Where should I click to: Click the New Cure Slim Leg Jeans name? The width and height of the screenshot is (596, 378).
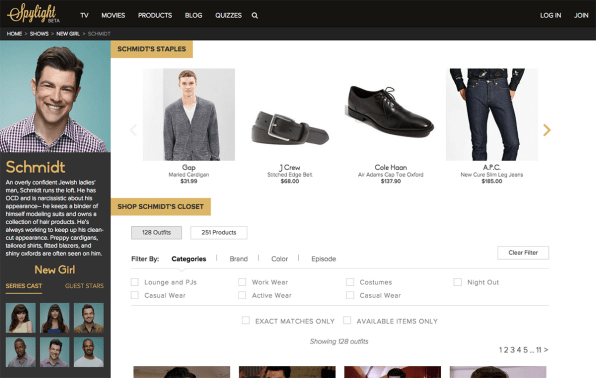[492, 175]
